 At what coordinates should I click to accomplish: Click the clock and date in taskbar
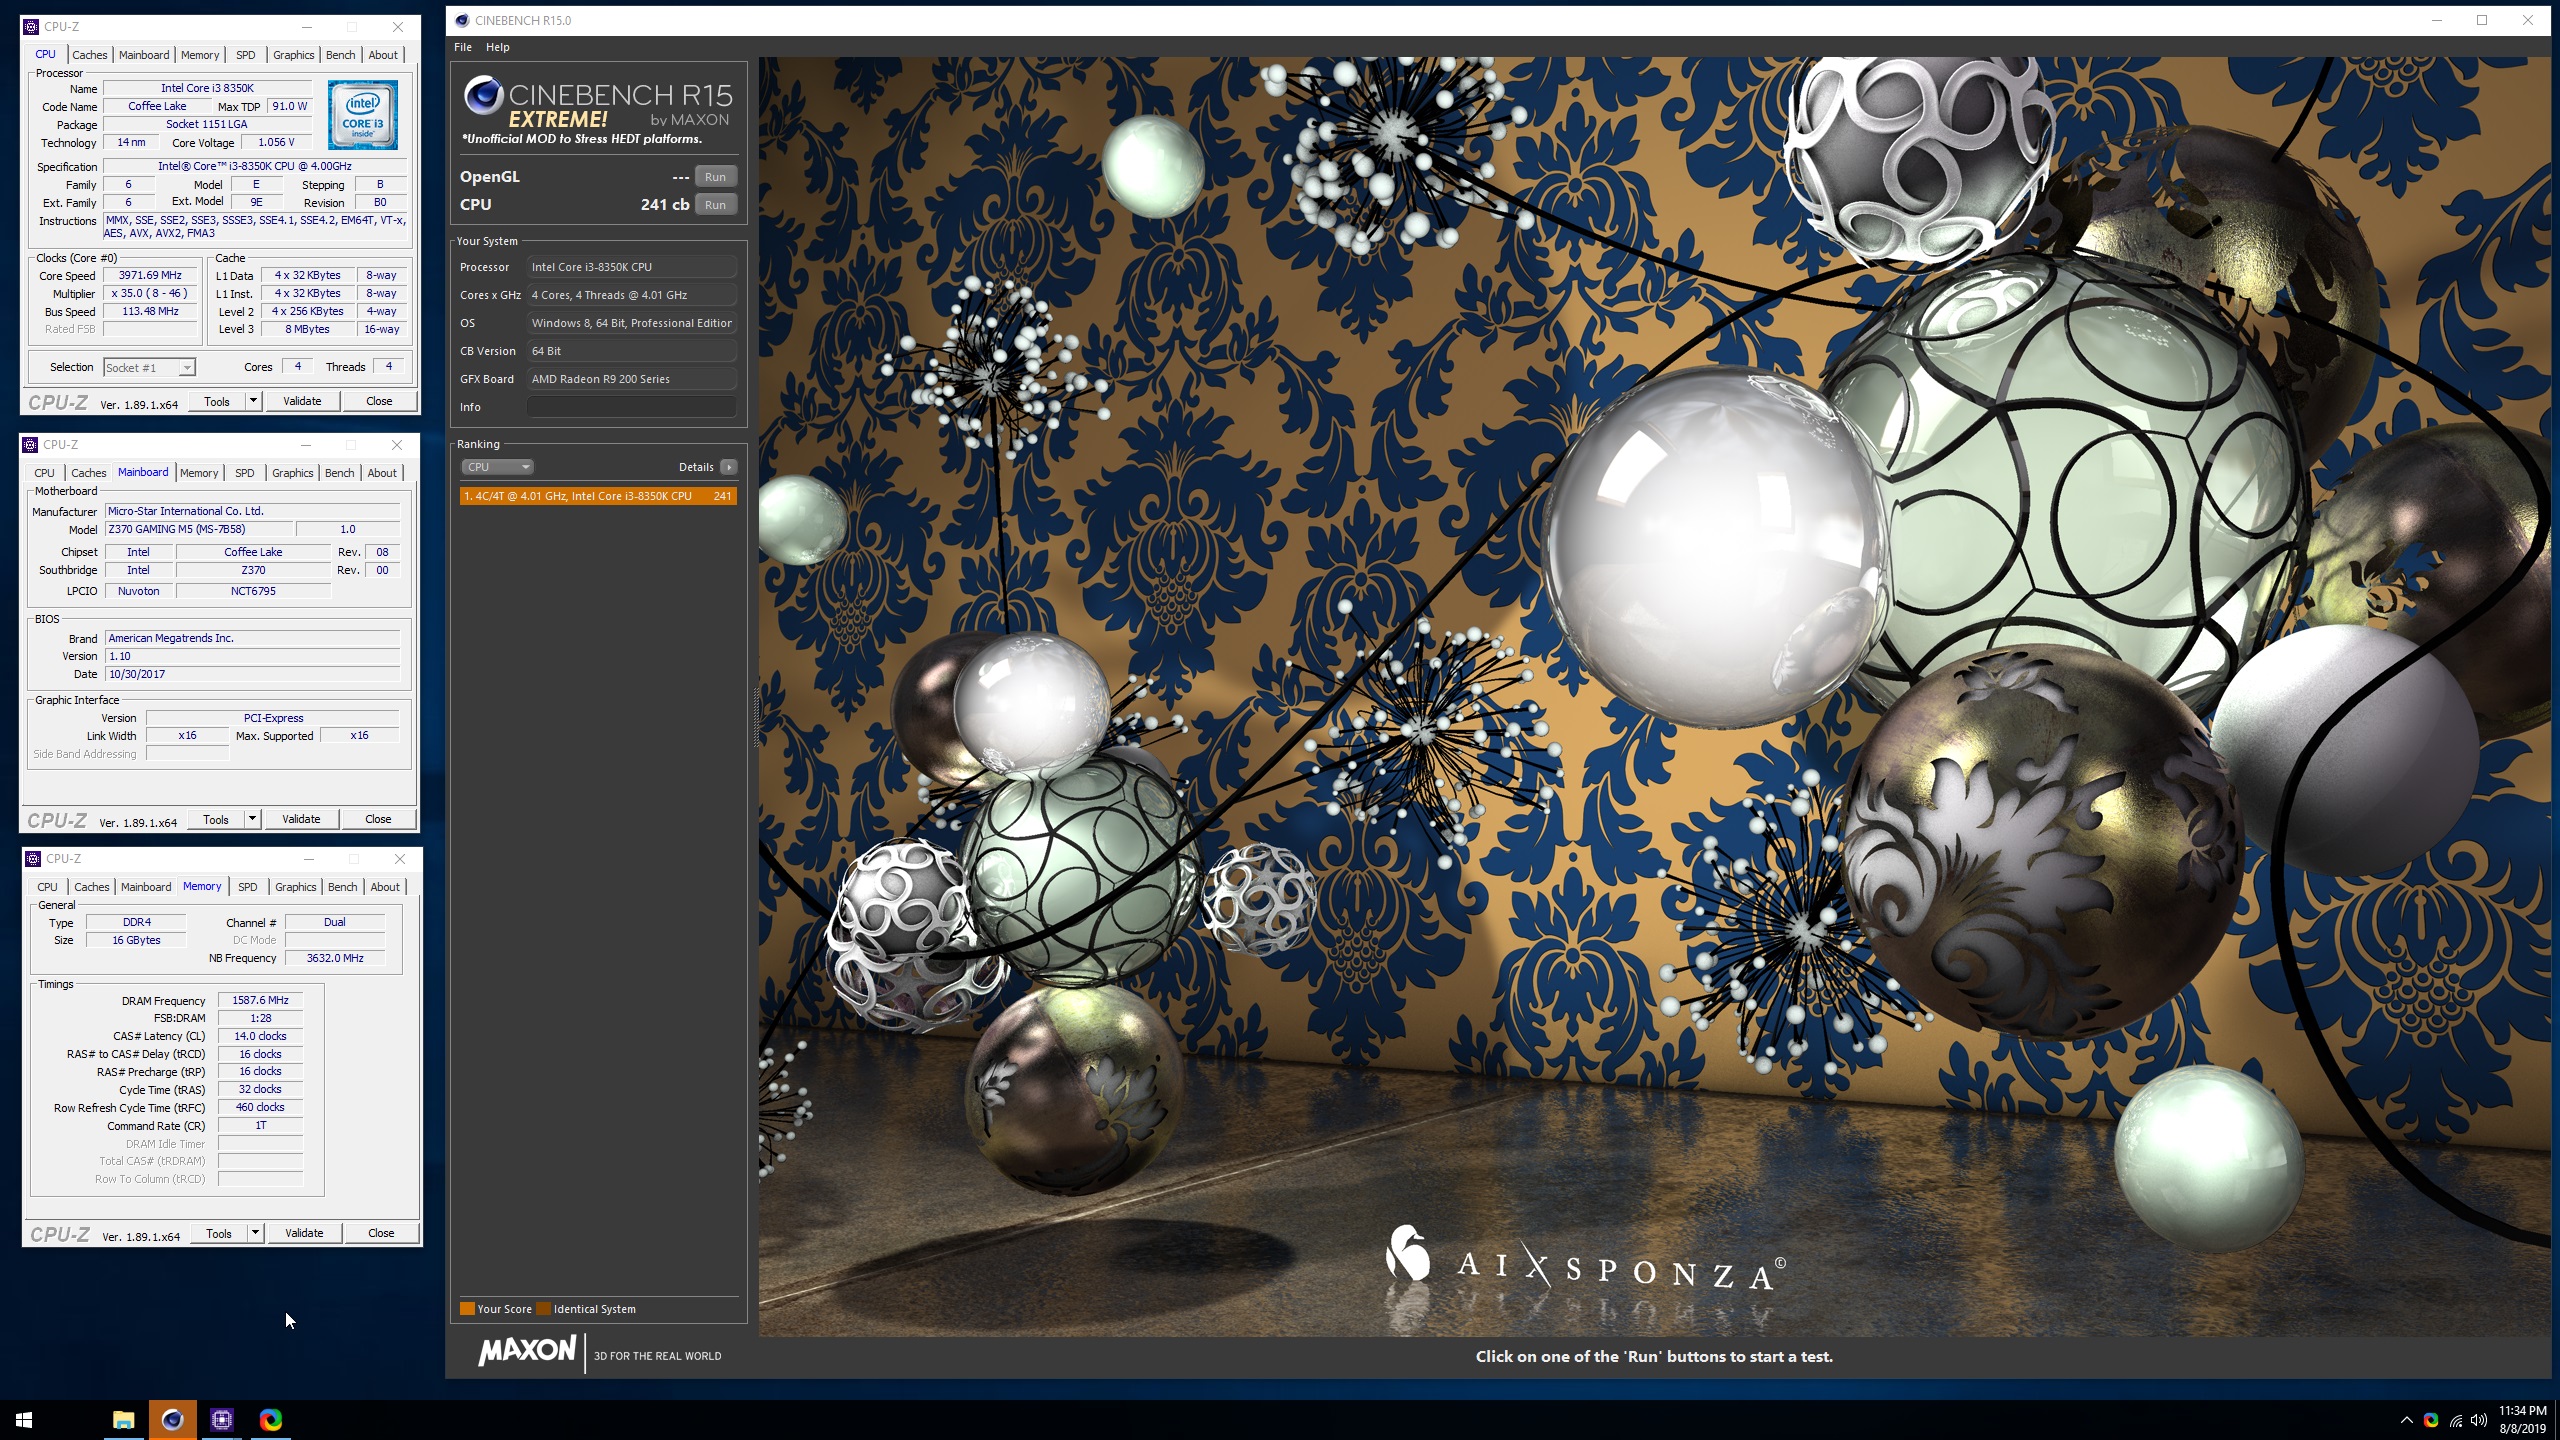(2522, 1420)
